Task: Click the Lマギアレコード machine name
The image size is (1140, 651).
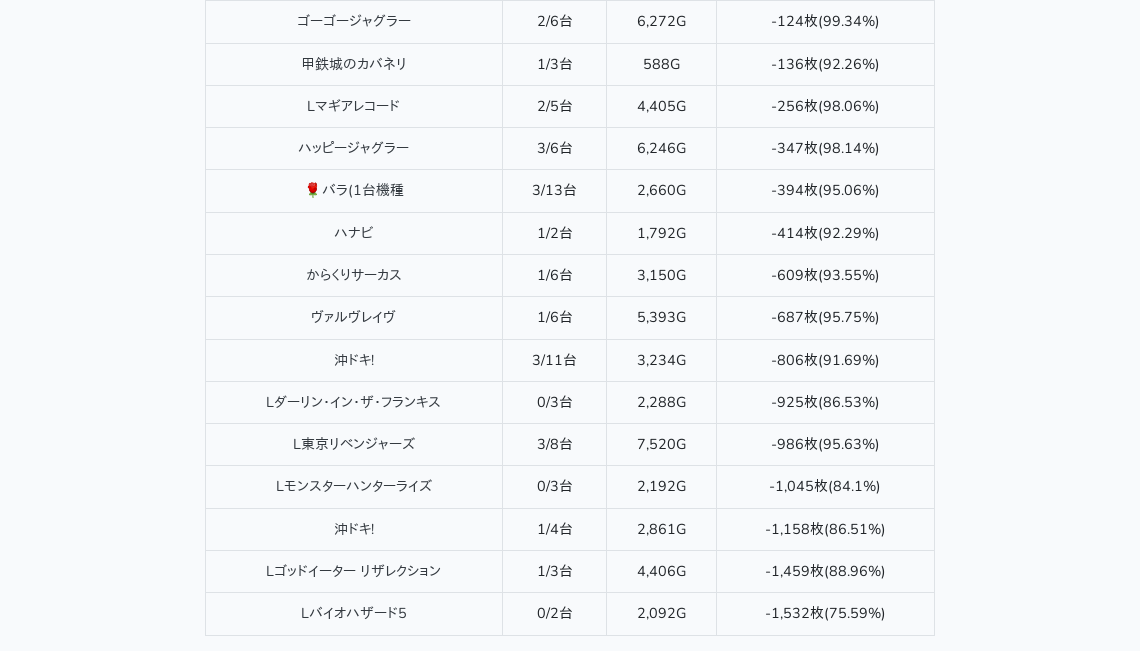Action: pyautogui.click(x=354, y=106)
